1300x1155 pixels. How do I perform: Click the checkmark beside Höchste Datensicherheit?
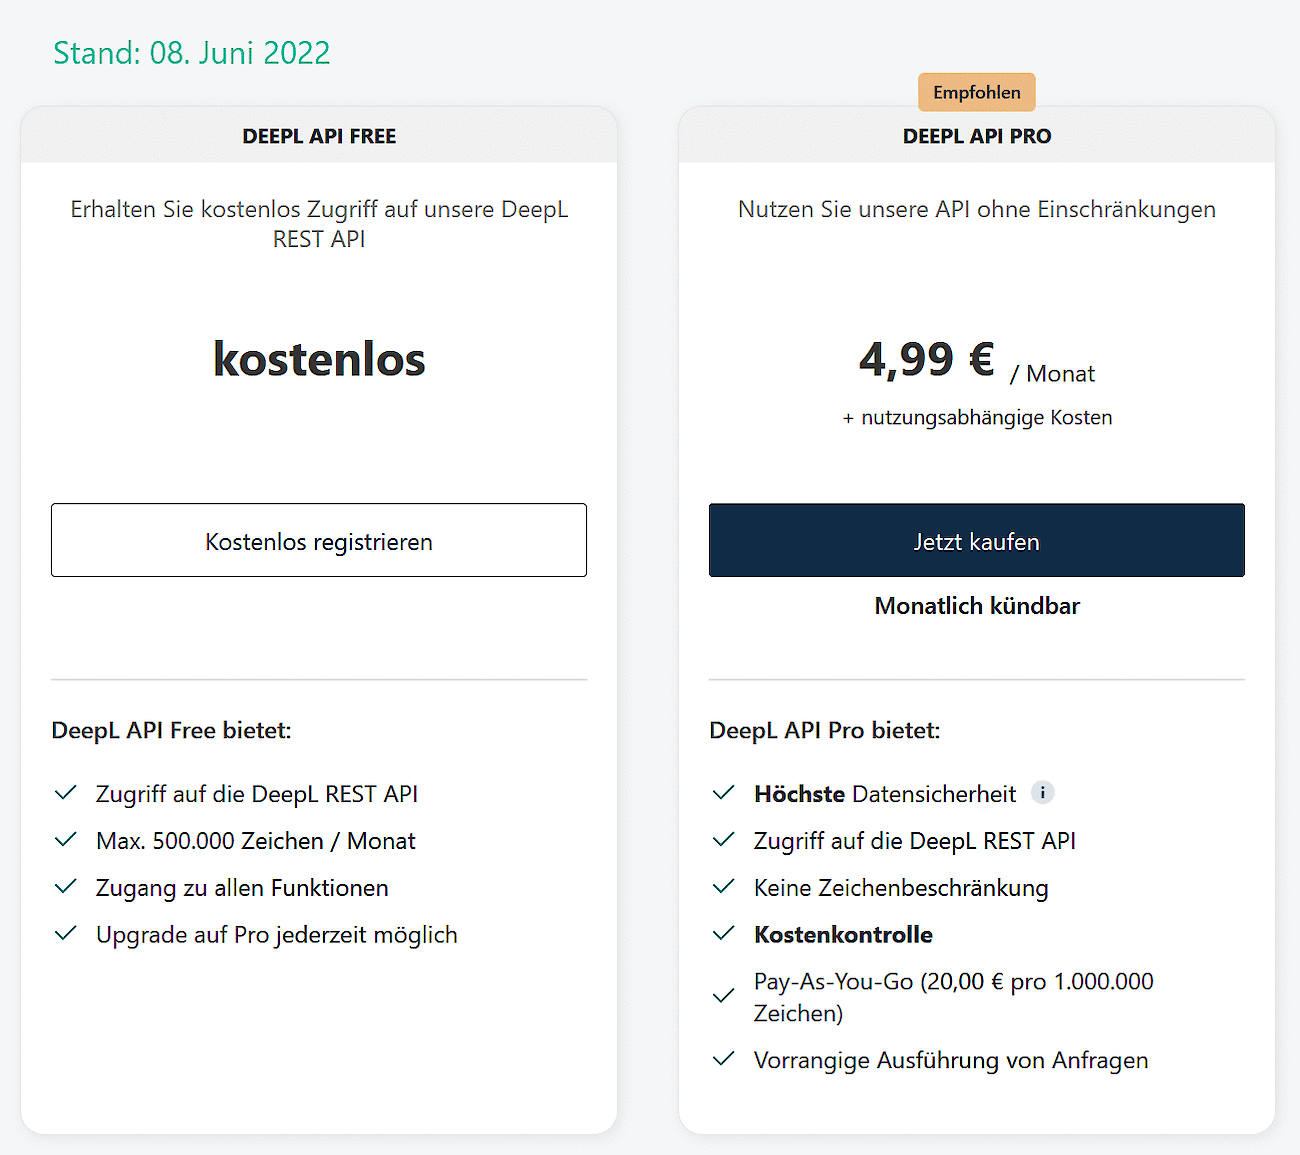tap(723, 793)
